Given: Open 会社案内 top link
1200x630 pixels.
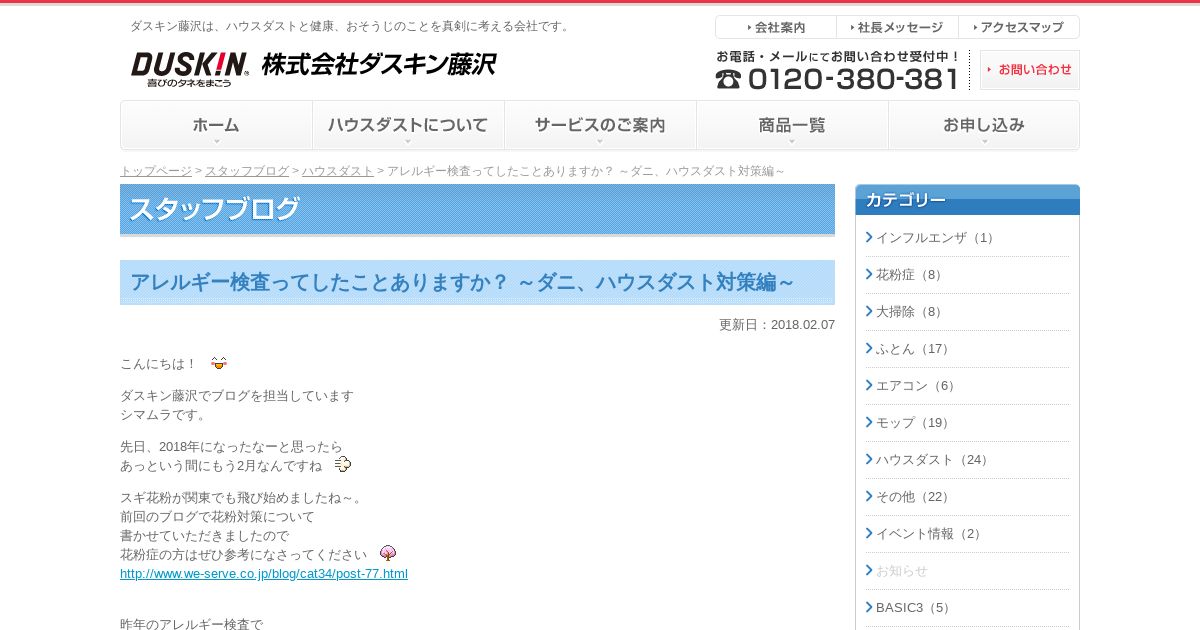Looking at the screenshot, I should (776, 27).
